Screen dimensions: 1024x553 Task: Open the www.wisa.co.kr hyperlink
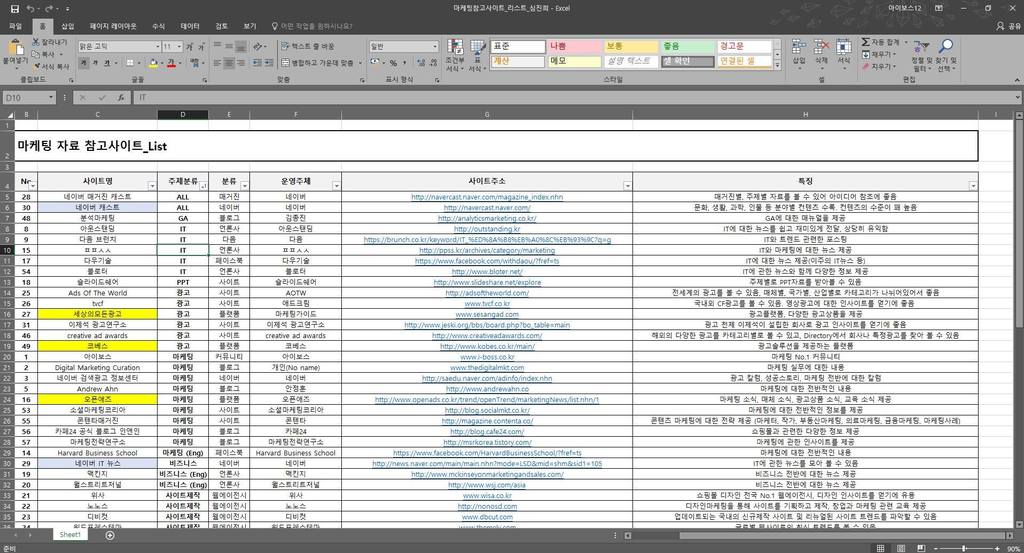point(487,496)
